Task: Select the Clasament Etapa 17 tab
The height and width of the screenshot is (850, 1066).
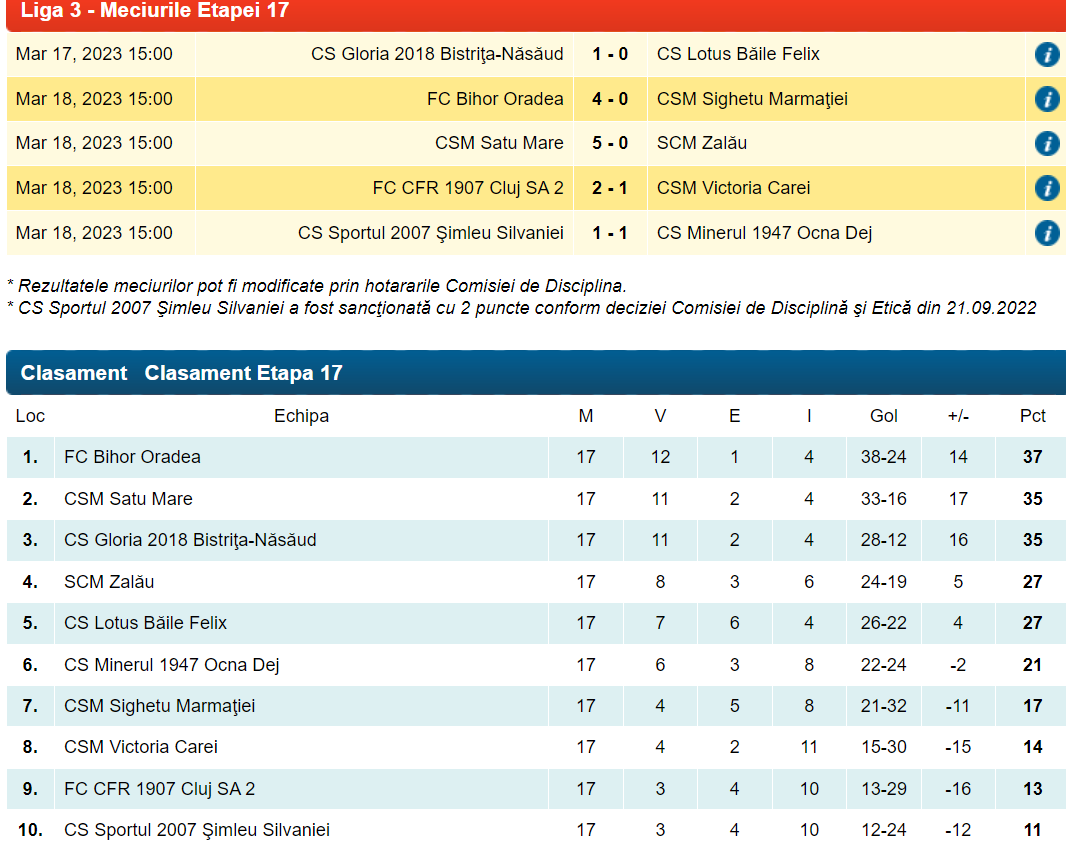Action: (x=243, y=373)
